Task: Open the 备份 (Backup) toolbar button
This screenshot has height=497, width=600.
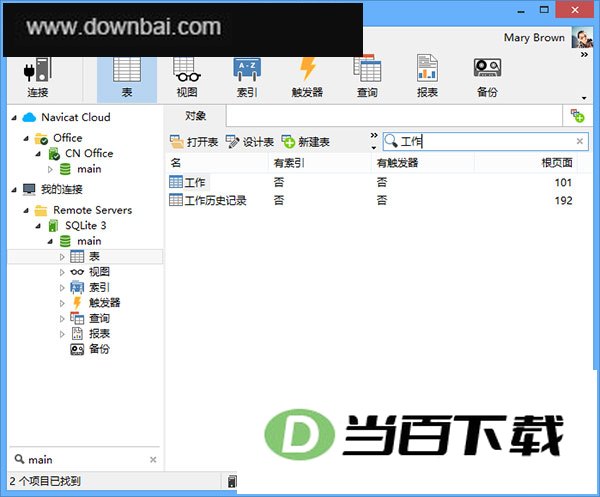Action: 488,78
